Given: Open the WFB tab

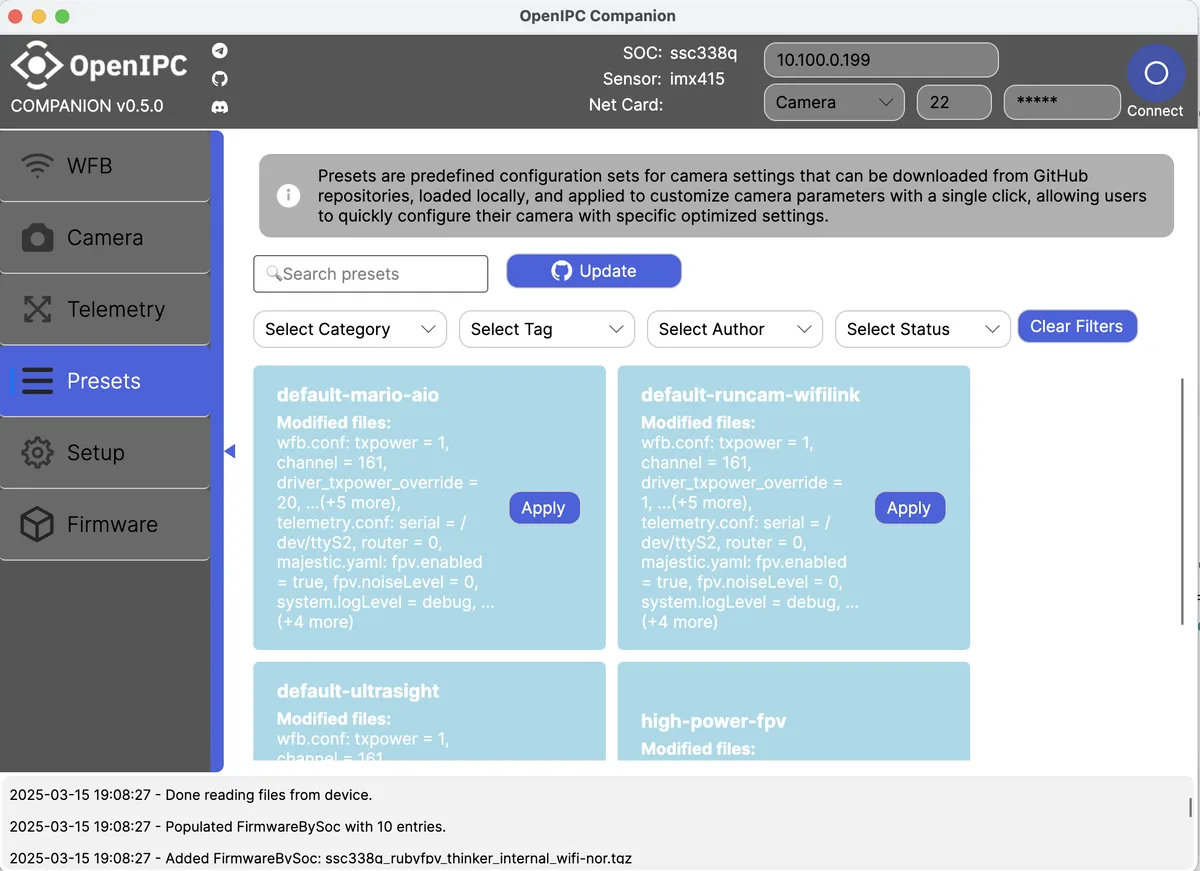Looking at the screenshot, I should click(x=105, y=166).
